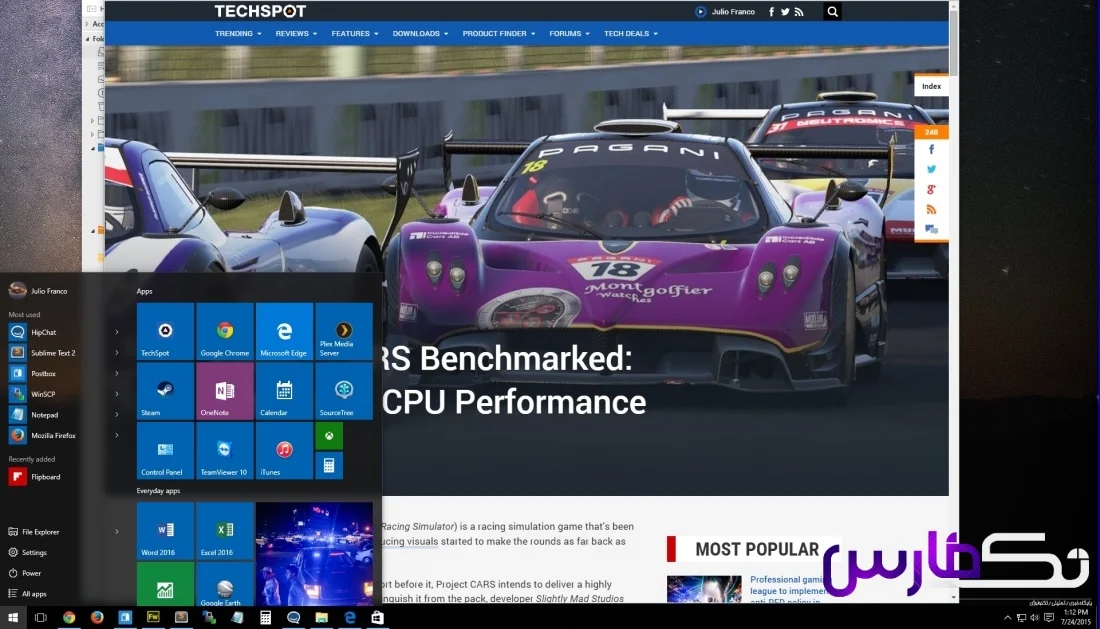Open the green Money chart tile
Viewport: 1100px width, 629px height.
[x=165, y=584]
